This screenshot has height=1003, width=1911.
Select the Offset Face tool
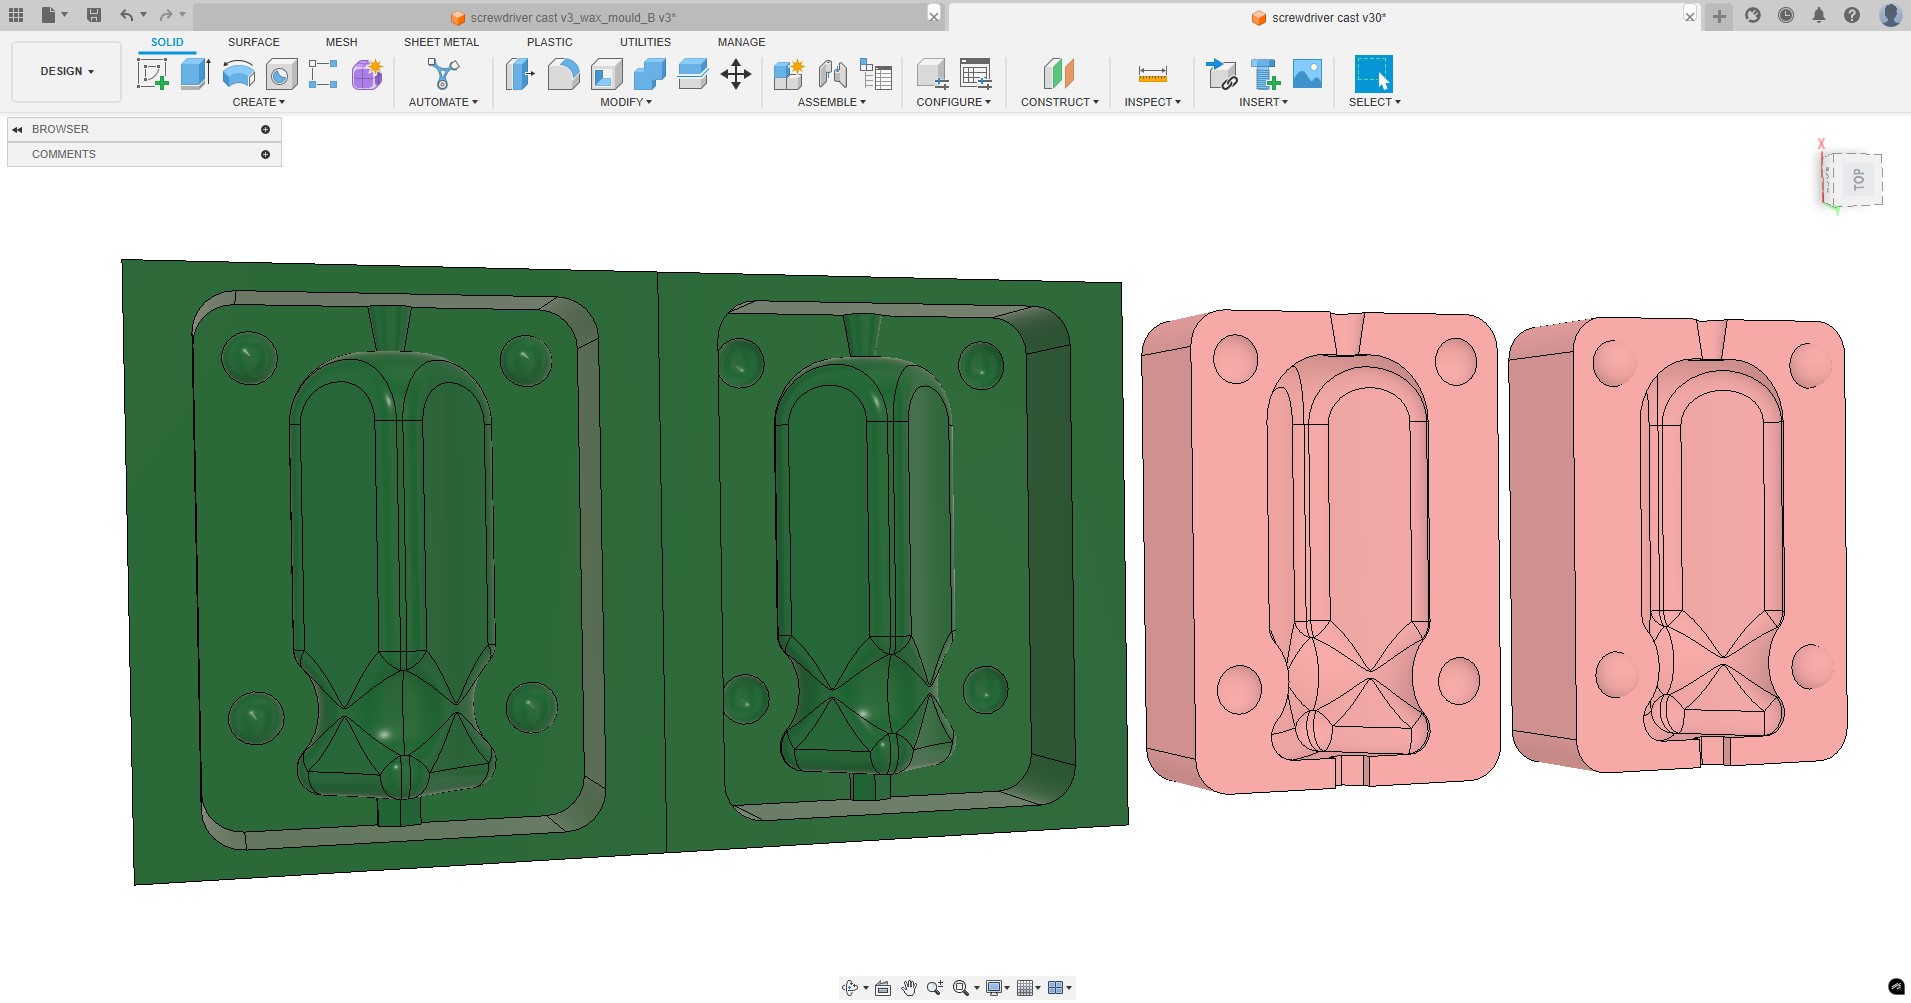(x=693, y=74)
